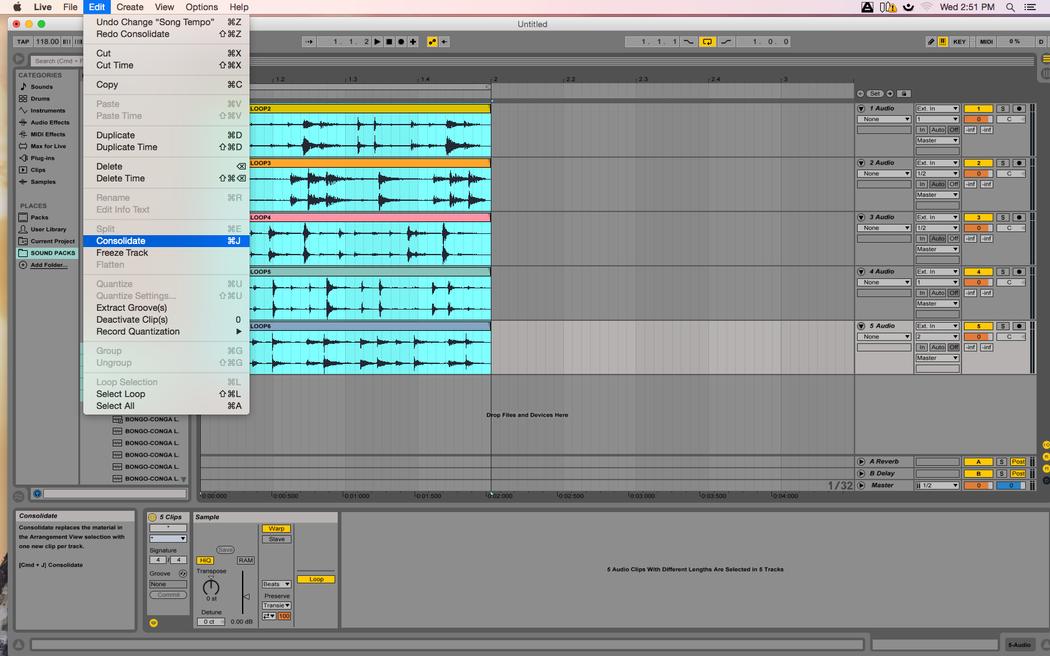Collapse the 1 Audio track
This screenshot has width=1050, height=656.
click(861, 108)
